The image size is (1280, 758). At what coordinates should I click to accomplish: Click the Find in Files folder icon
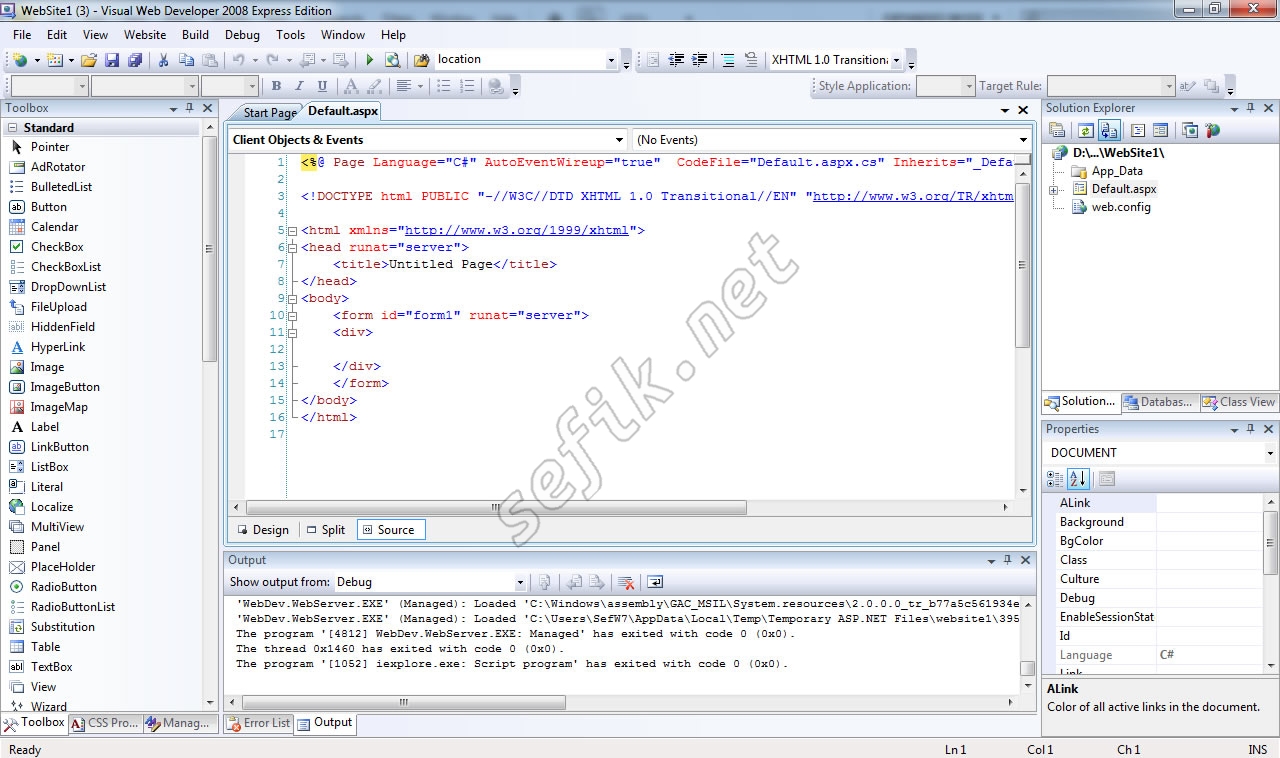click(x=422, y=60)
